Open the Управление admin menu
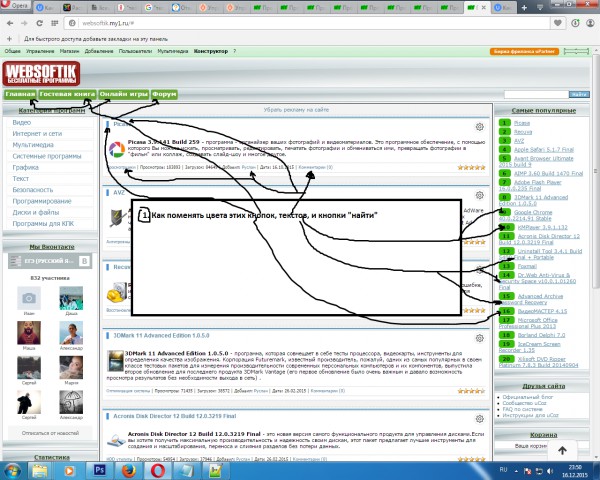This screenshot has height=480, width=600. (x=40, y=51)
